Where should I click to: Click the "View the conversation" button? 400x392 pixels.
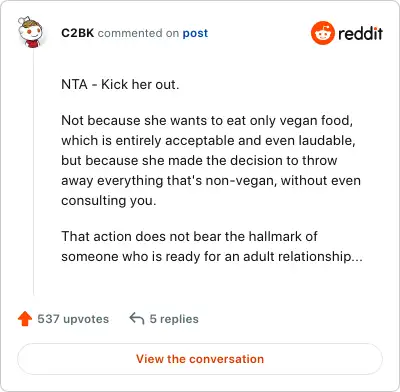(200, 359)
